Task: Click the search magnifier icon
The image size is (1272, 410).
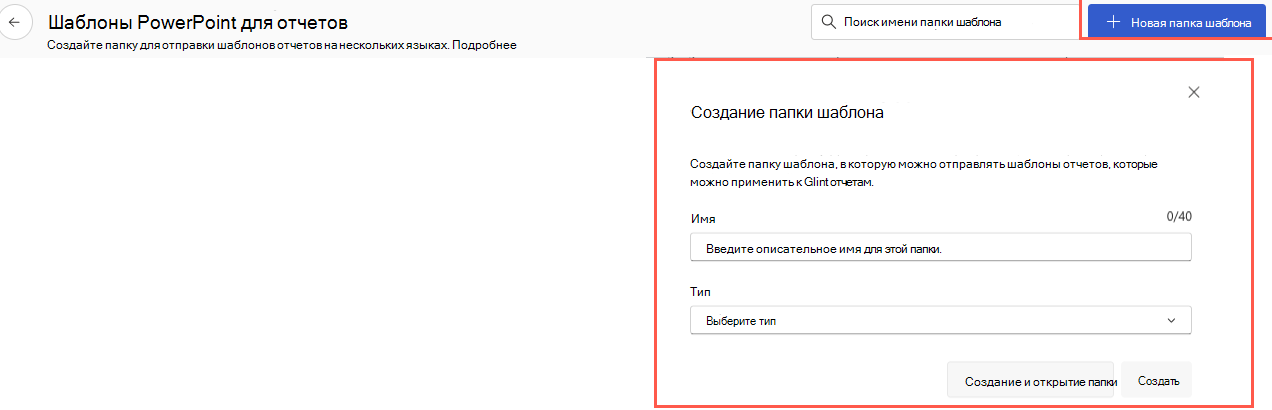Action: pos(829,21)
